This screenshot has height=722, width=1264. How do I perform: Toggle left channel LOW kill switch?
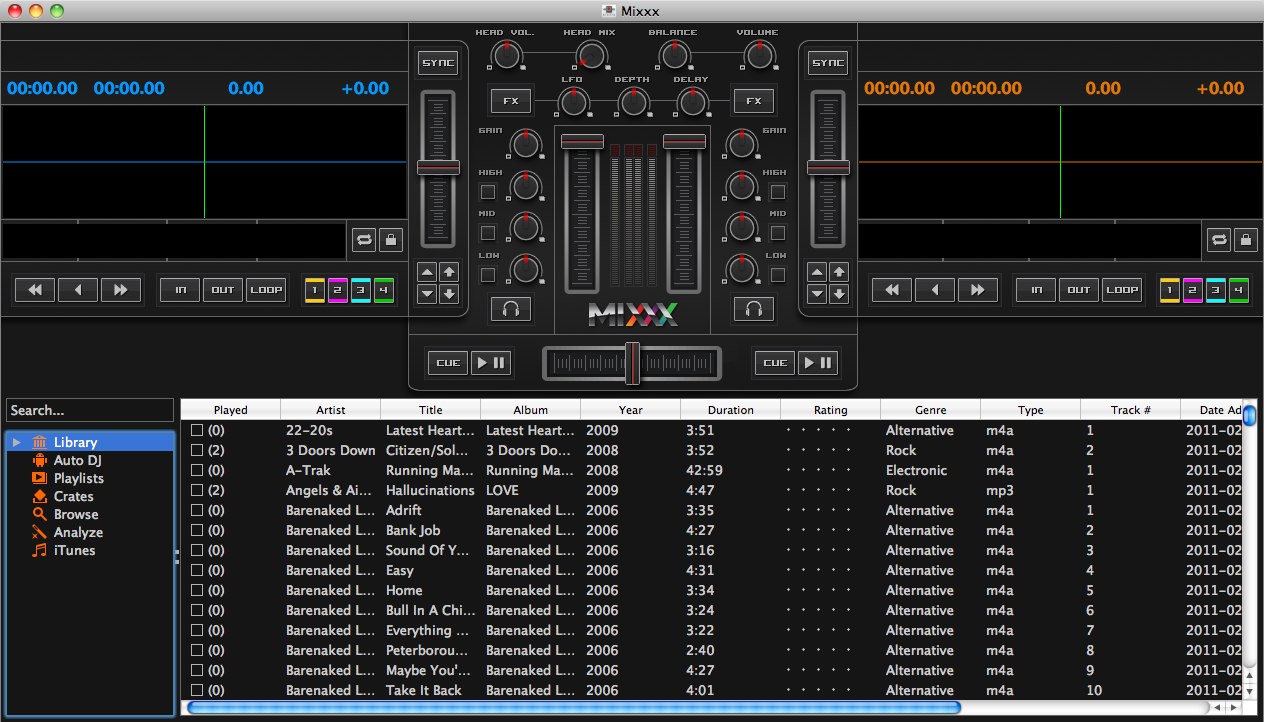coord(488,275)
